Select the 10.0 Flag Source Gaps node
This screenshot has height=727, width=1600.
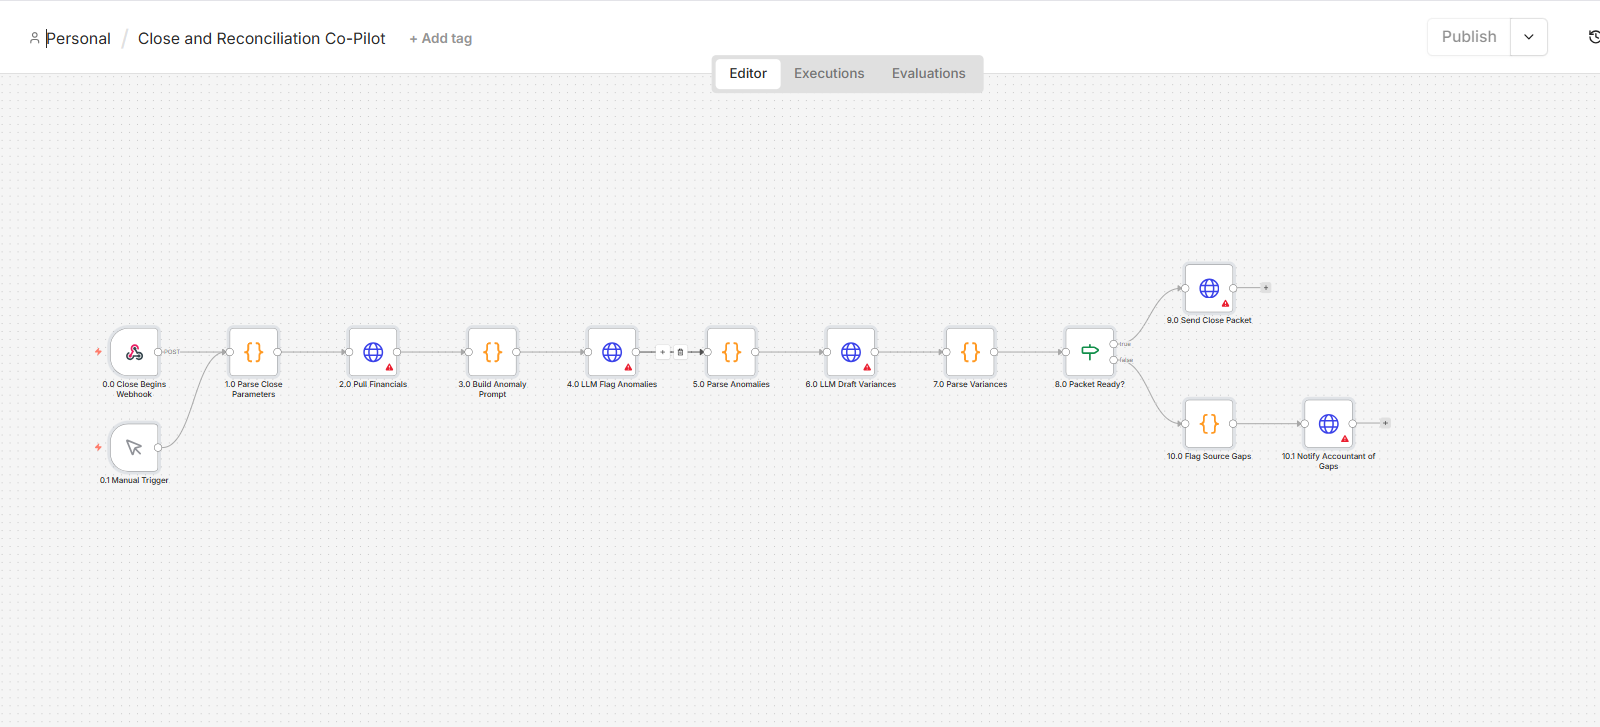pyautogui.click(x=1209, y=424)
